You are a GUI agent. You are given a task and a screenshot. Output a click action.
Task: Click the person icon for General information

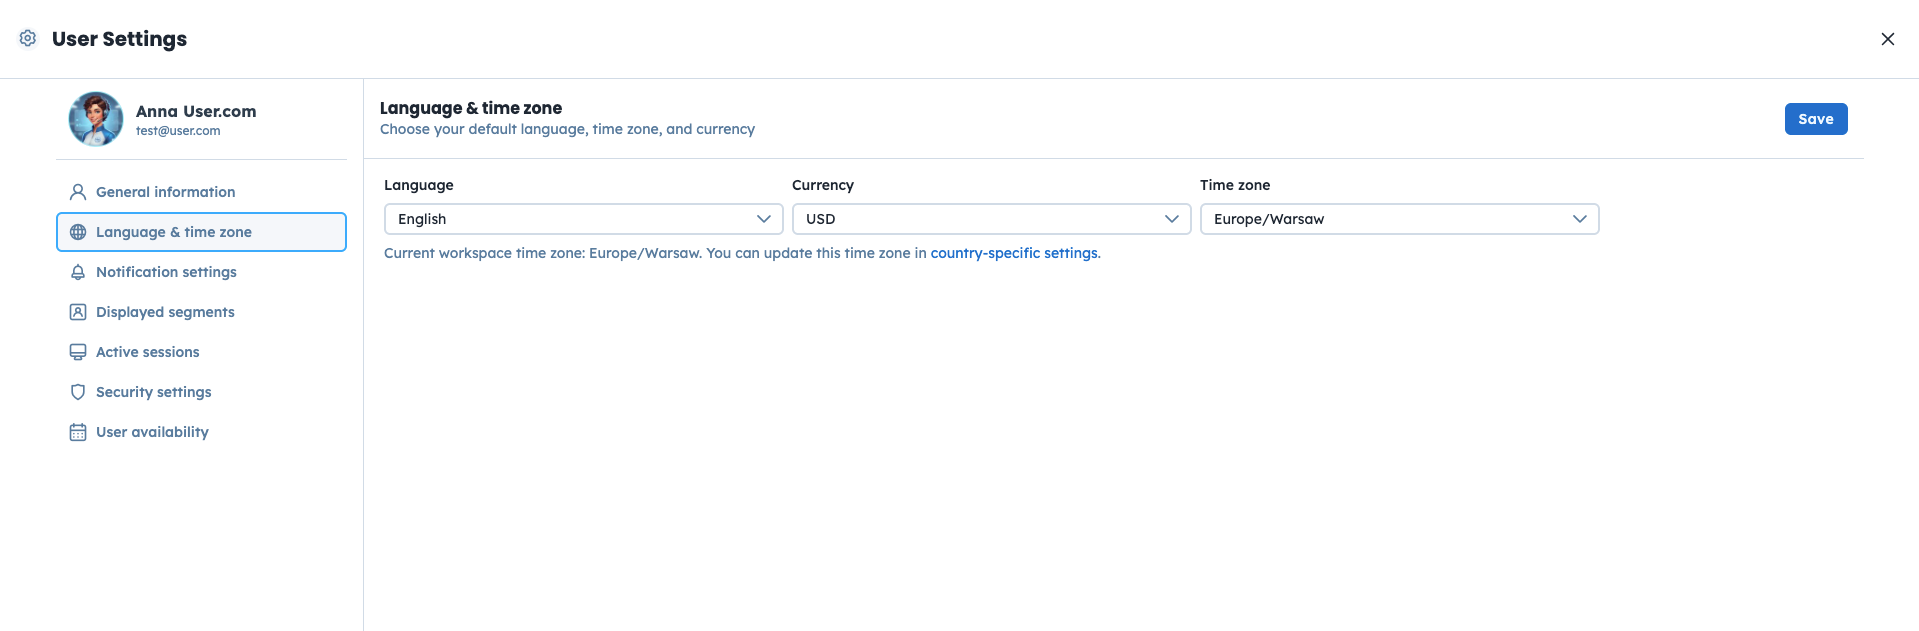click(x=78, y=192)
